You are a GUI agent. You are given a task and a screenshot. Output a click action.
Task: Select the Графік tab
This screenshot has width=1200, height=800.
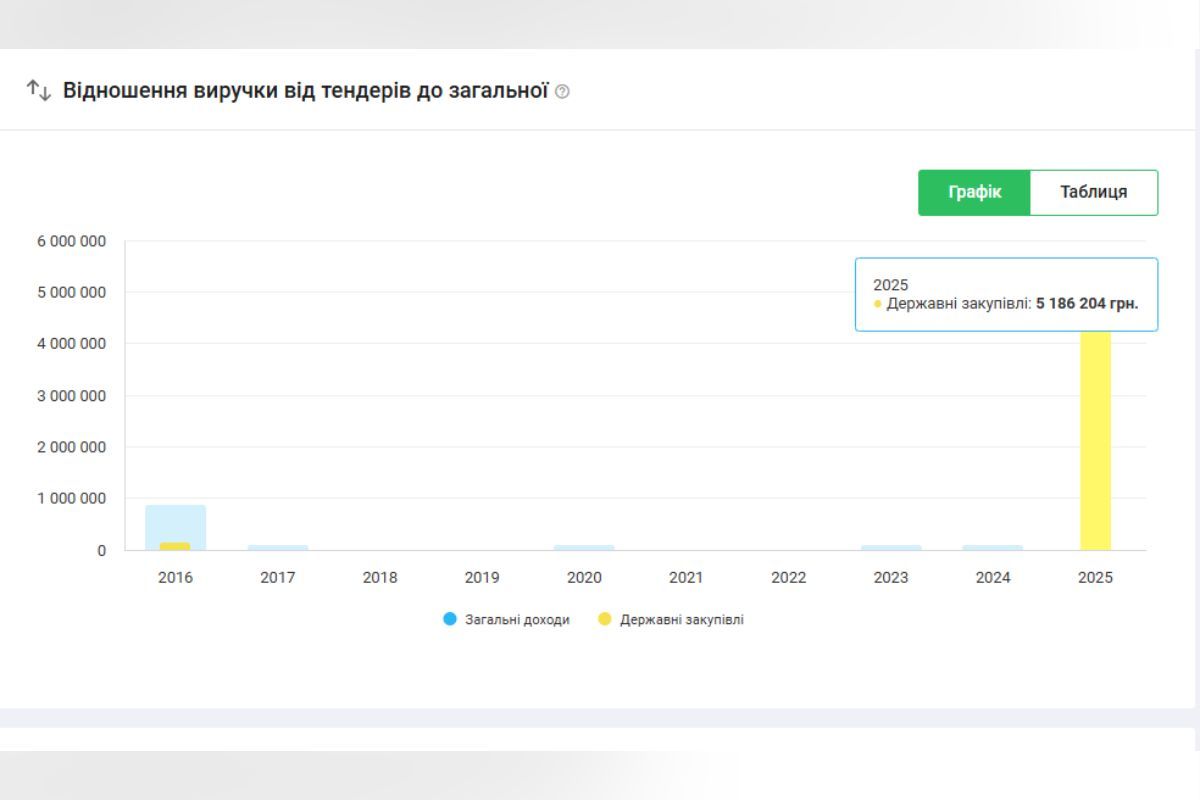pyautogui.click(x=974, y=192)
